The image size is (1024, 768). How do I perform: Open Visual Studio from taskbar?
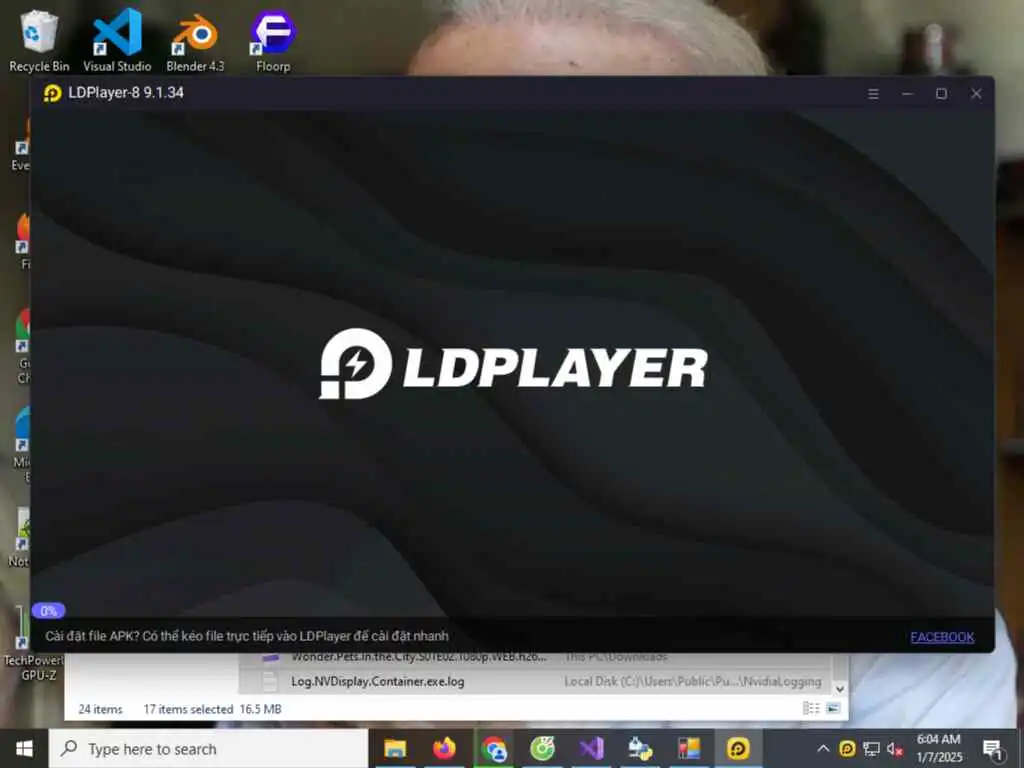[x=591, y=748]
